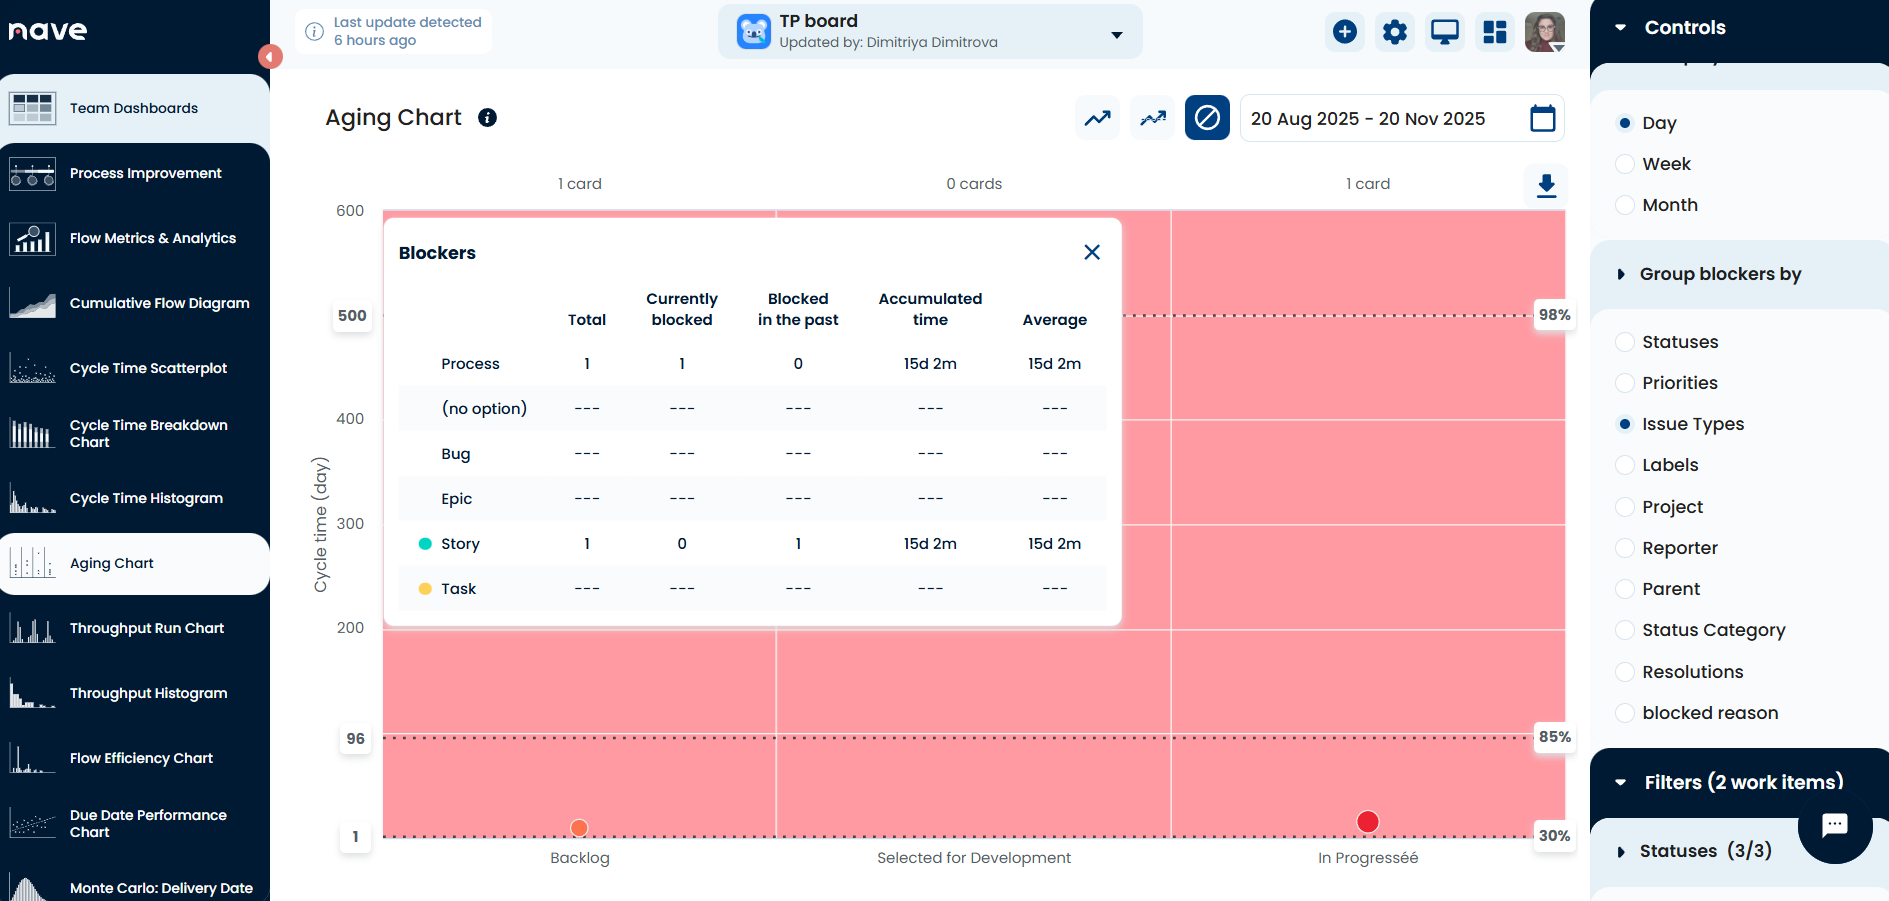Toggle the blockers icon button
Screen dimensions: 1889x901
[x=1207, y=118]
